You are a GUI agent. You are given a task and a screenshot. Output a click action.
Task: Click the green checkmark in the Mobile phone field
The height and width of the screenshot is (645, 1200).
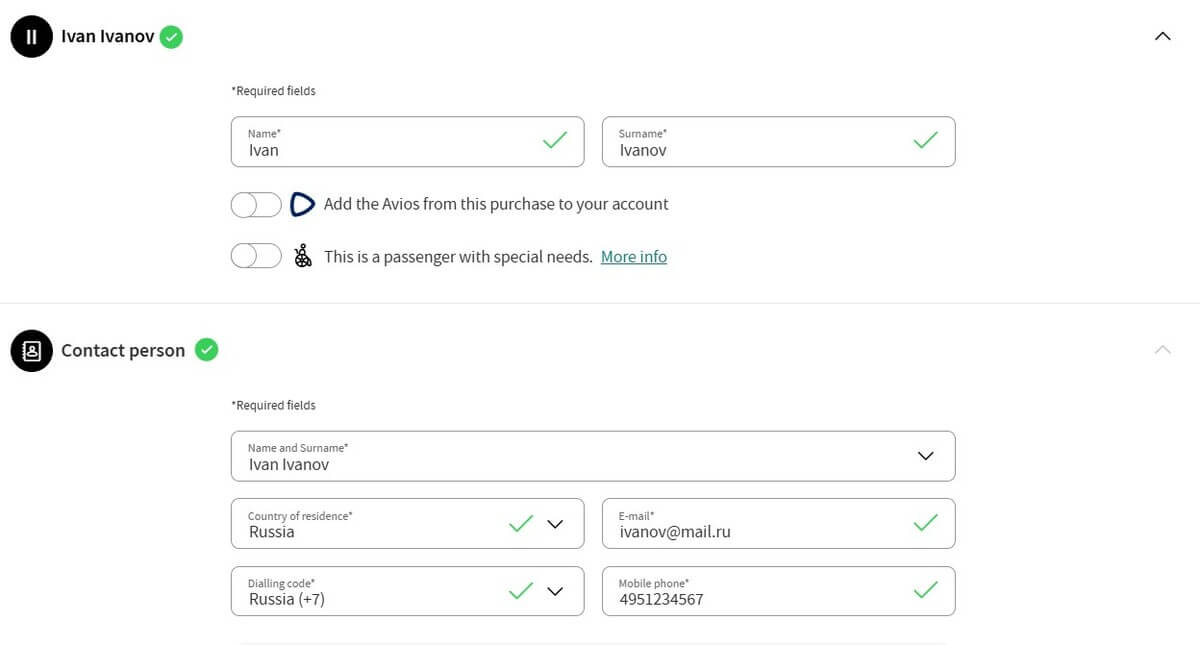coord(926,590)
